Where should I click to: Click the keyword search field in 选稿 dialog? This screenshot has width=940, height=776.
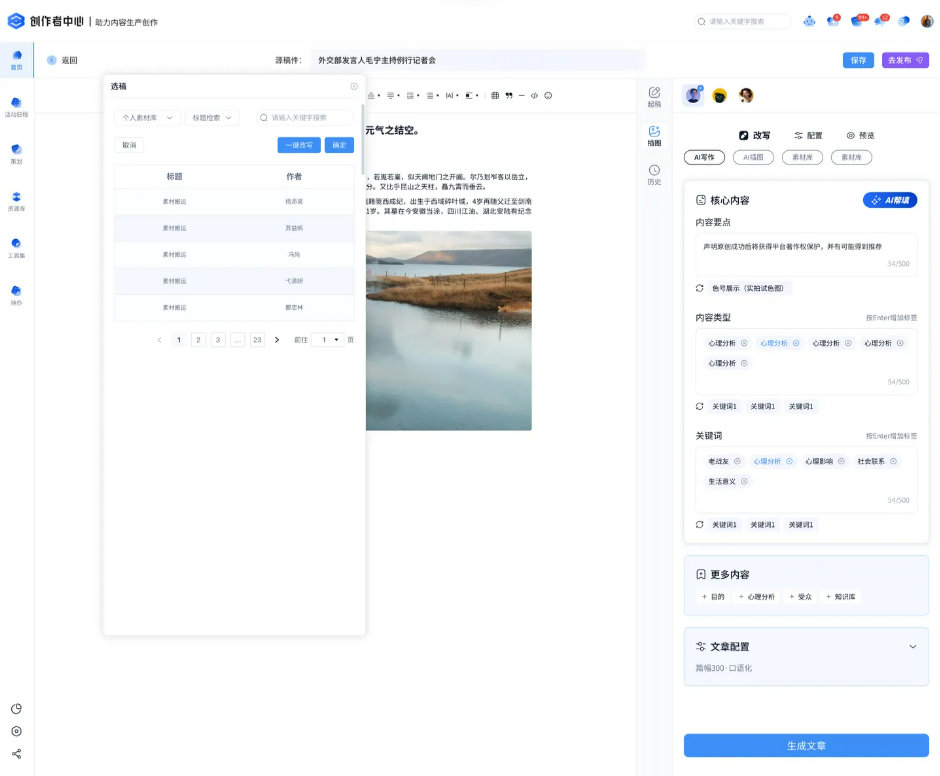(310, 118)
